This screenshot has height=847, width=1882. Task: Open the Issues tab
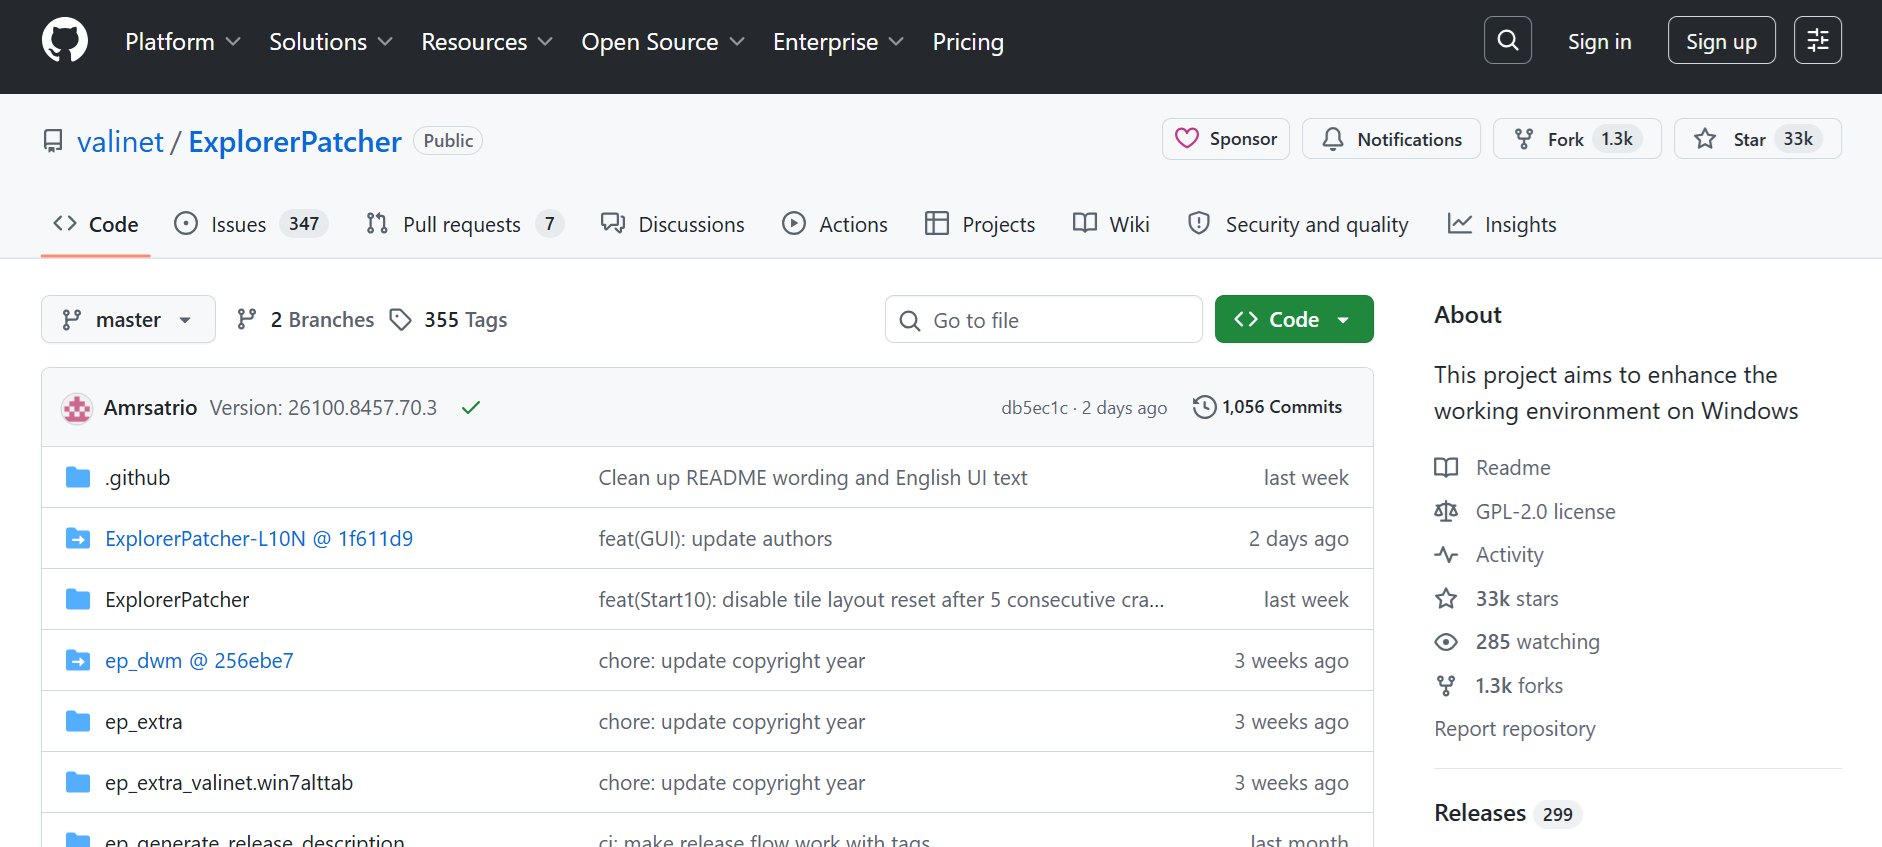250,224
